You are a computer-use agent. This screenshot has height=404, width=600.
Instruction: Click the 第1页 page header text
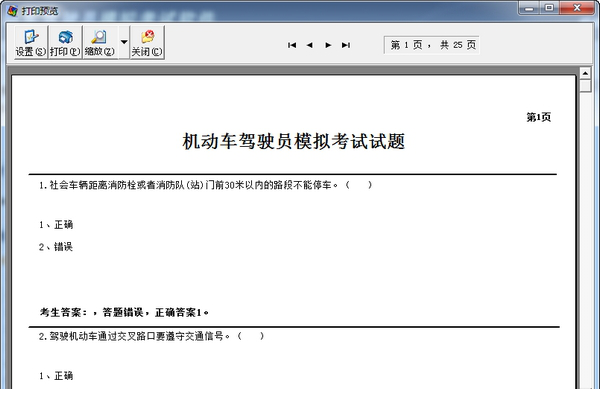538,117
